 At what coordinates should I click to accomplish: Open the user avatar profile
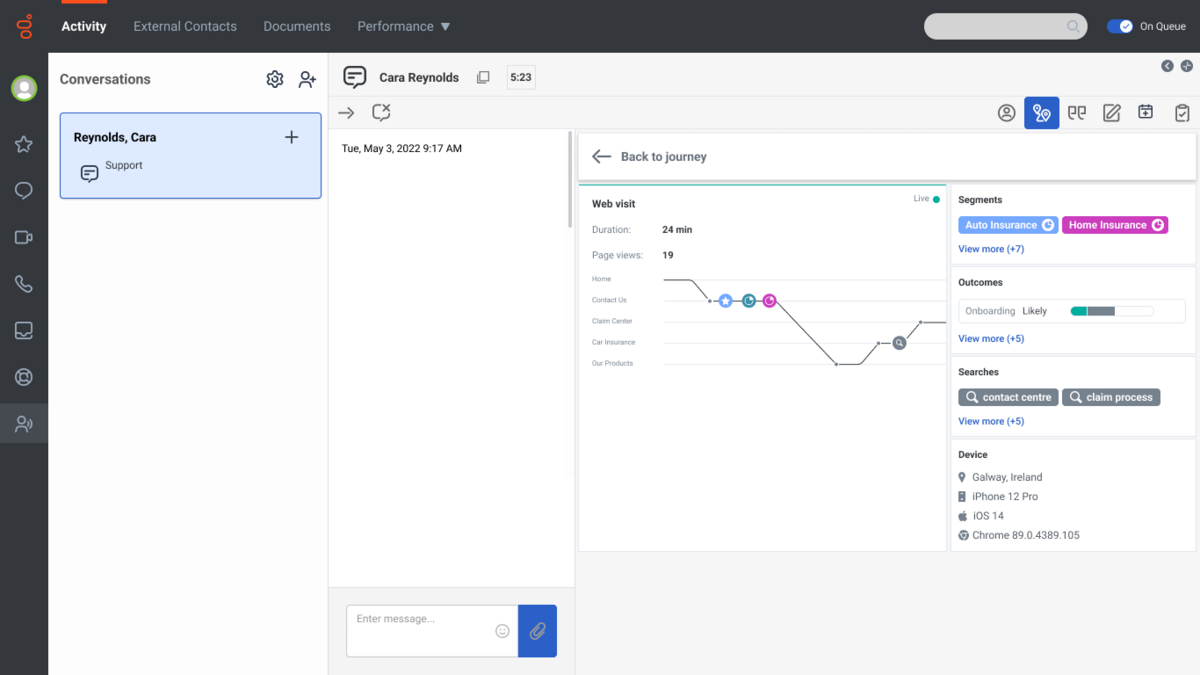(x=24, y=88)
